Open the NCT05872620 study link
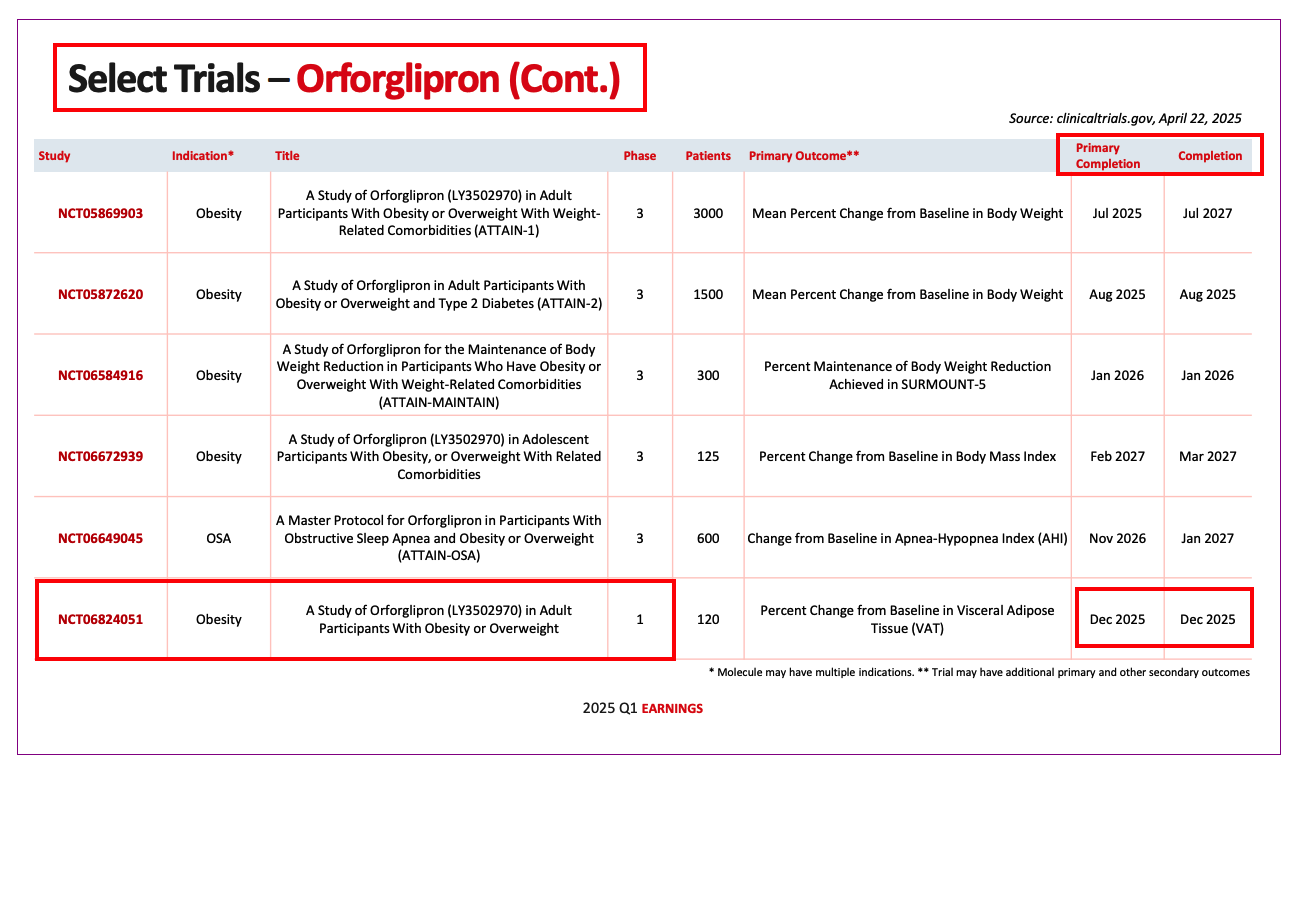This screenshot has width=1300, height=900. pyautogui.click(x=100, y=294)
